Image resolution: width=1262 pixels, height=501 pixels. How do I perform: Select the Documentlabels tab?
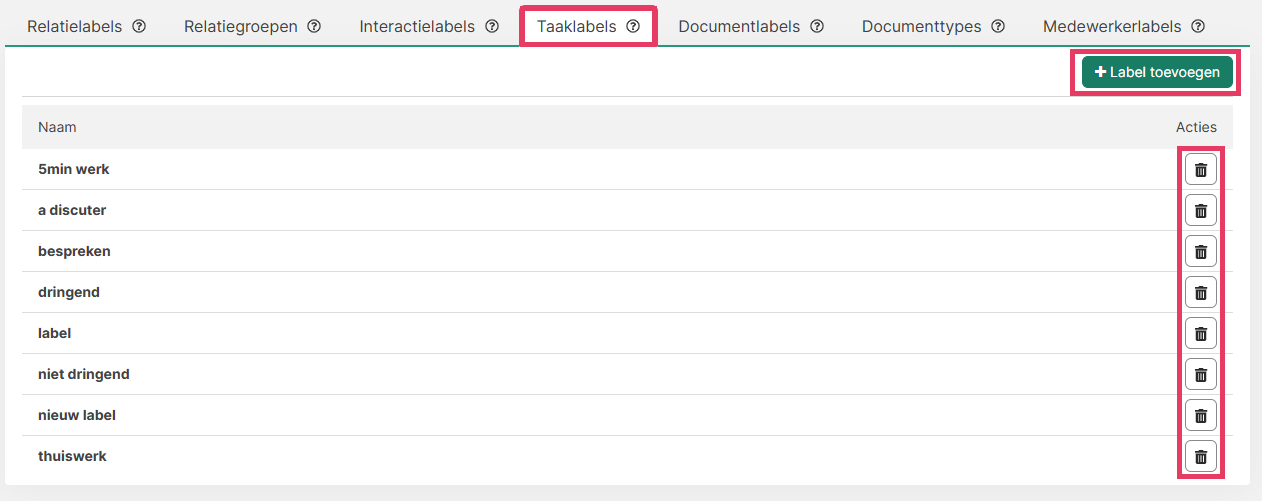[x=739, y=27]
